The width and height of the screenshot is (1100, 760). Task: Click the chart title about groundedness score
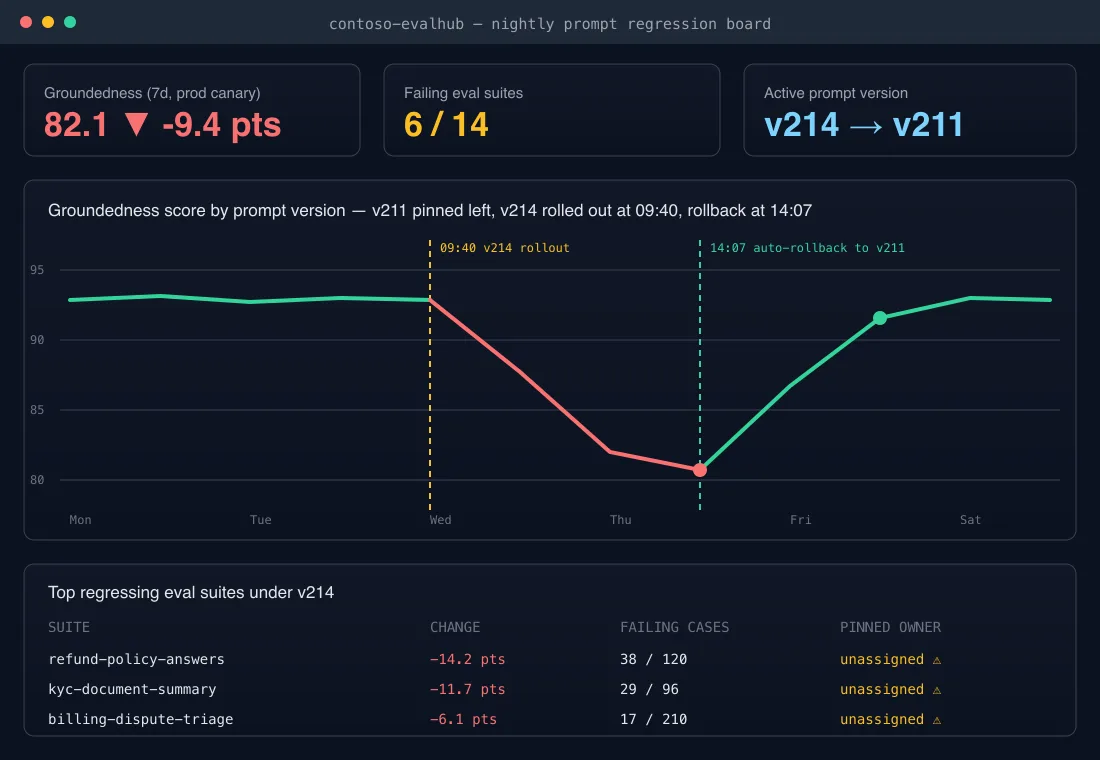(429, 211)
